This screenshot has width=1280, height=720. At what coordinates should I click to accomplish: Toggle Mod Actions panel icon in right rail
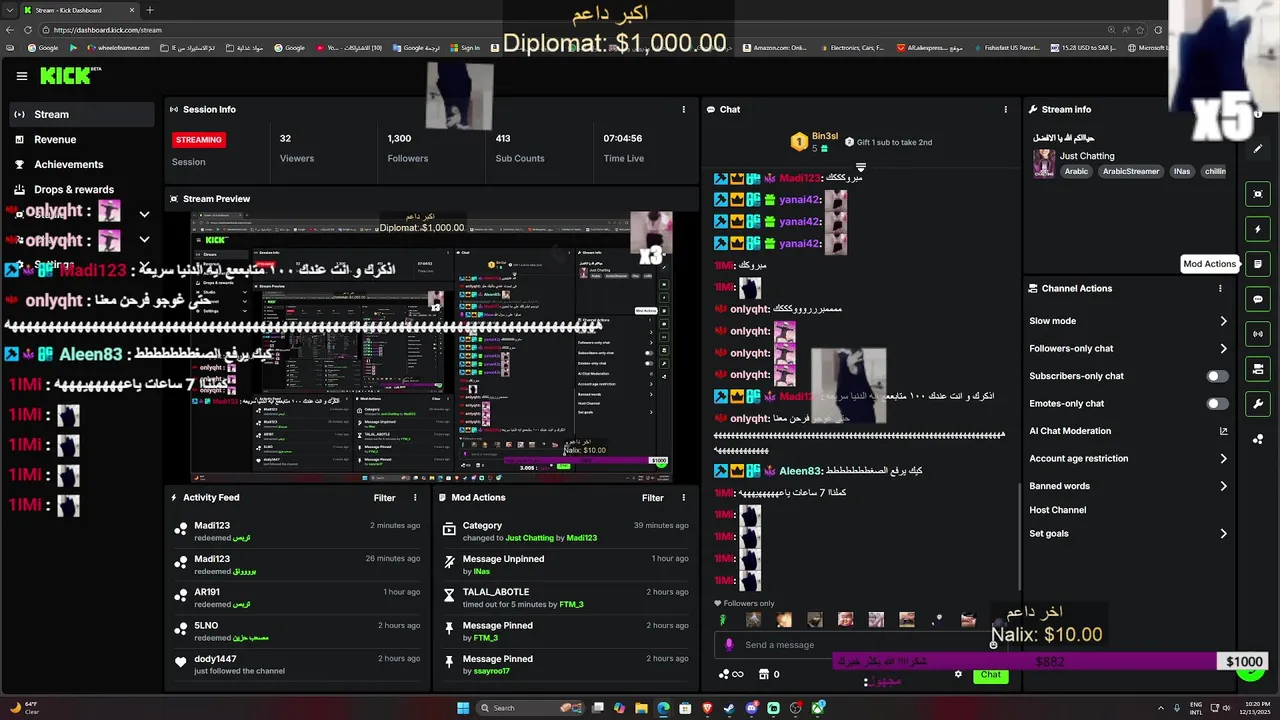point(1258,264)
